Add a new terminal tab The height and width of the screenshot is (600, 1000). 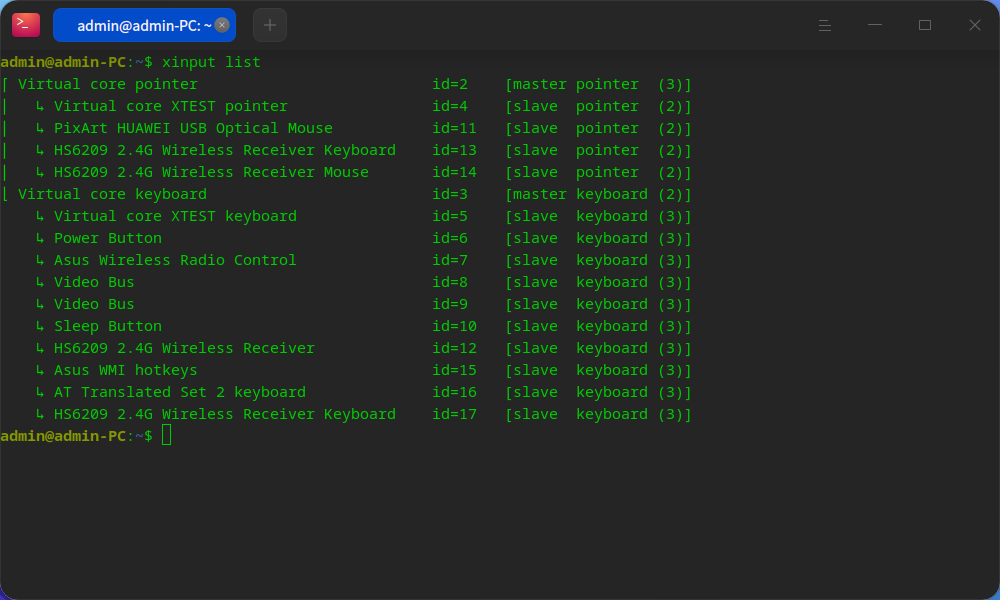pos(270,25)
